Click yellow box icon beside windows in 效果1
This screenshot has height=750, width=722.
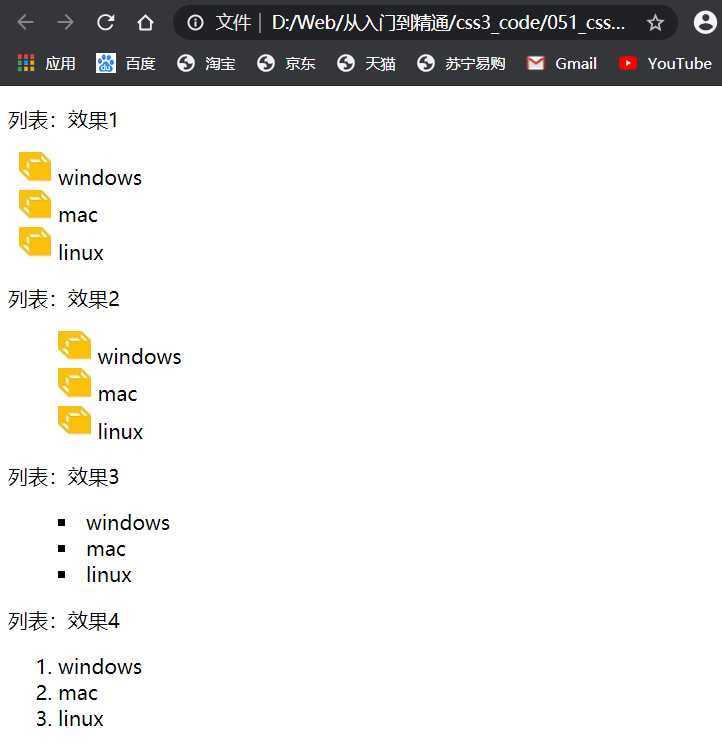tap(35, 166)
